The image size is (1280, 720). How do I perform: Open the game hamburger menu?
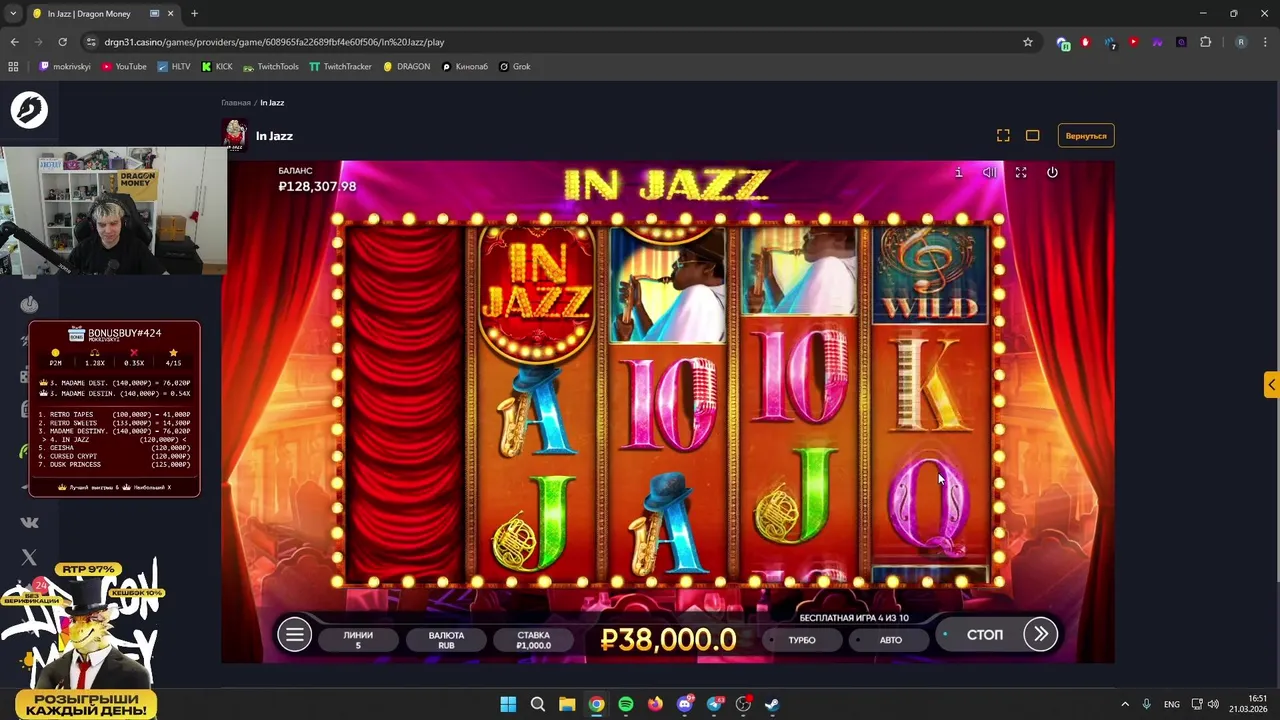294,634
